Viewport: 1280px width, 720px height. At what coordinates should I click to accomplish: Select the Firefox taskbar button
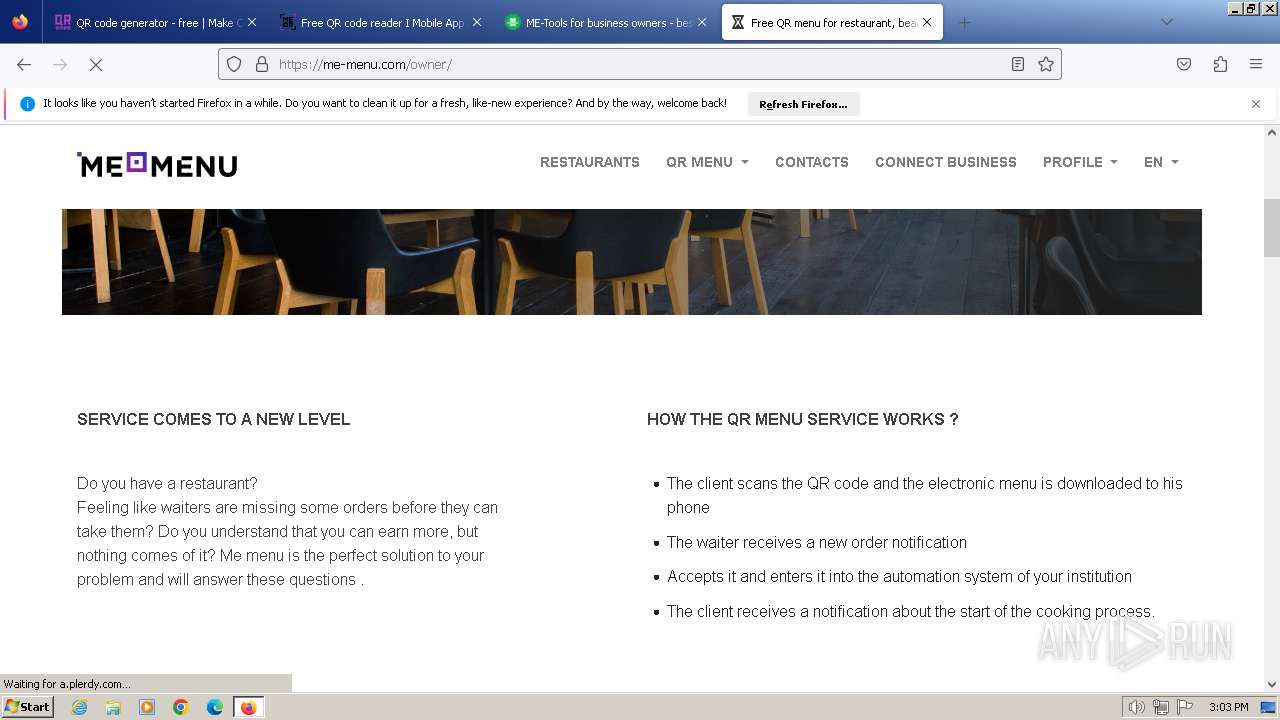[x=248, y=707]
